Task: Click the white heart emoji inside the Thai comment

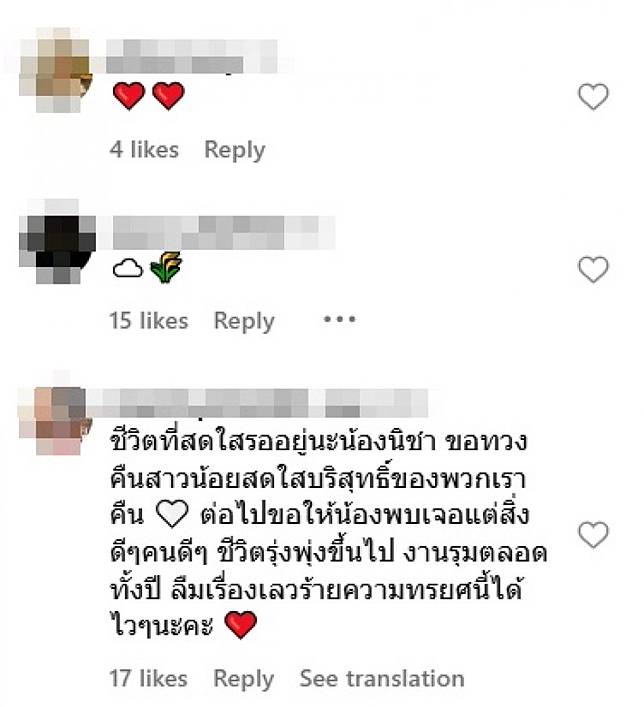Action: 171,514
